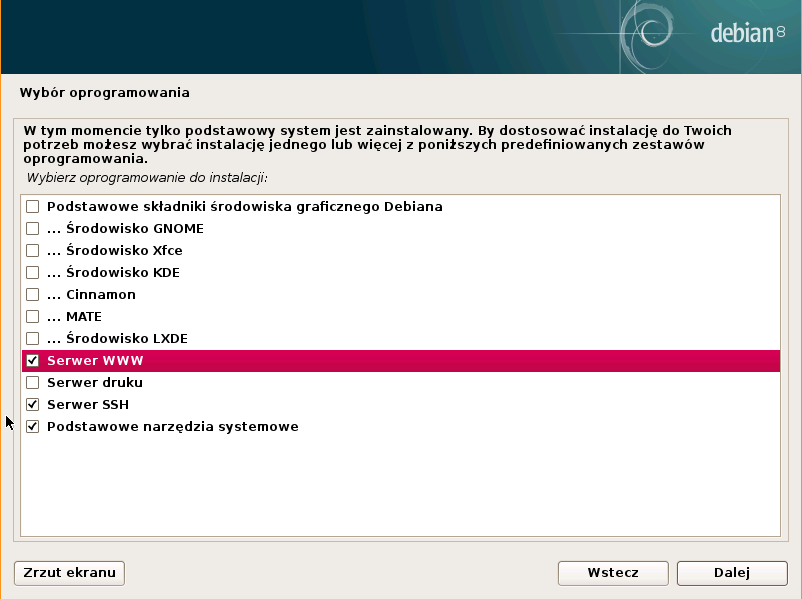
Task: Highlight the '... Środowisko GNOME' label text
Action: click(x=125, y=229)
